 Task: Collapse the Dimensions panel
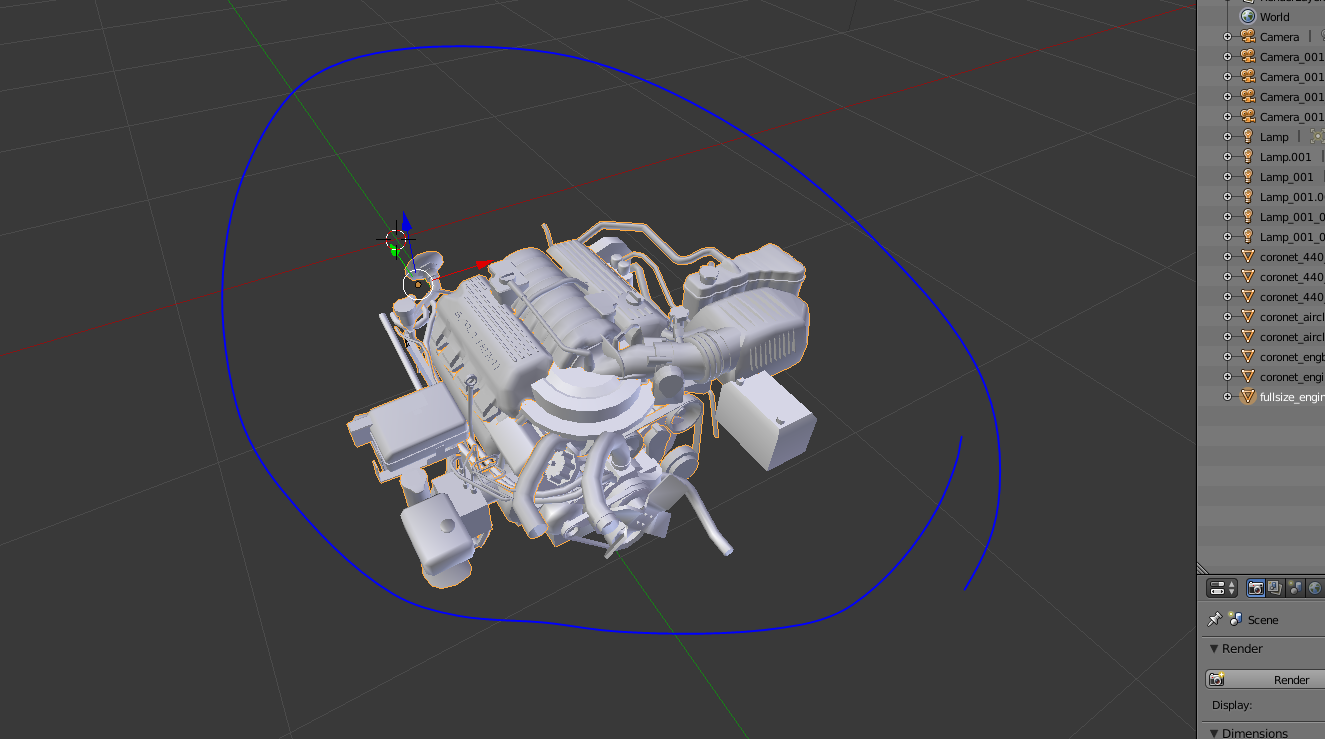pyautogui.click(x=1214, y=733)
